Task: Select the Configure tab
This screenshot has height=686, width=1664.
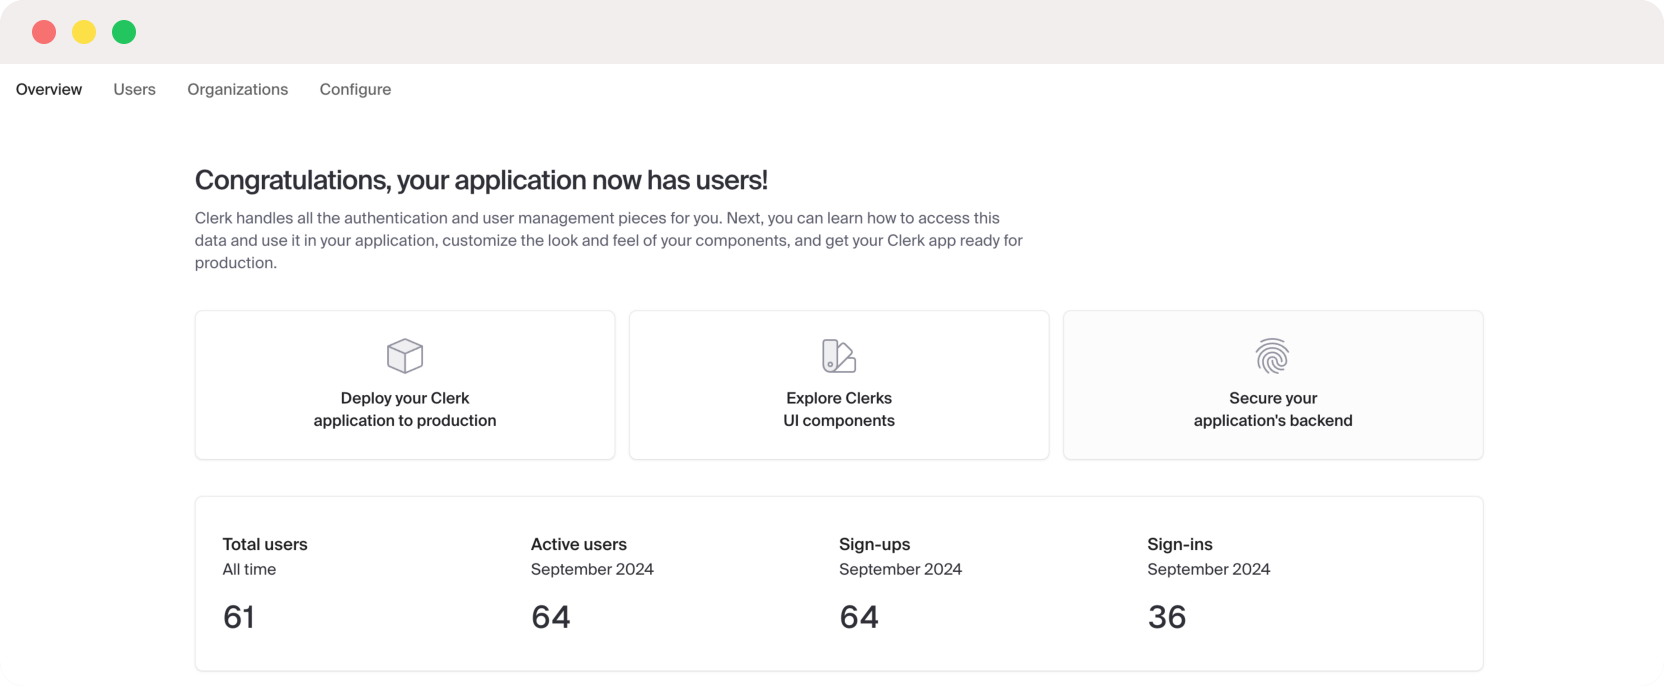Action: 355,89
